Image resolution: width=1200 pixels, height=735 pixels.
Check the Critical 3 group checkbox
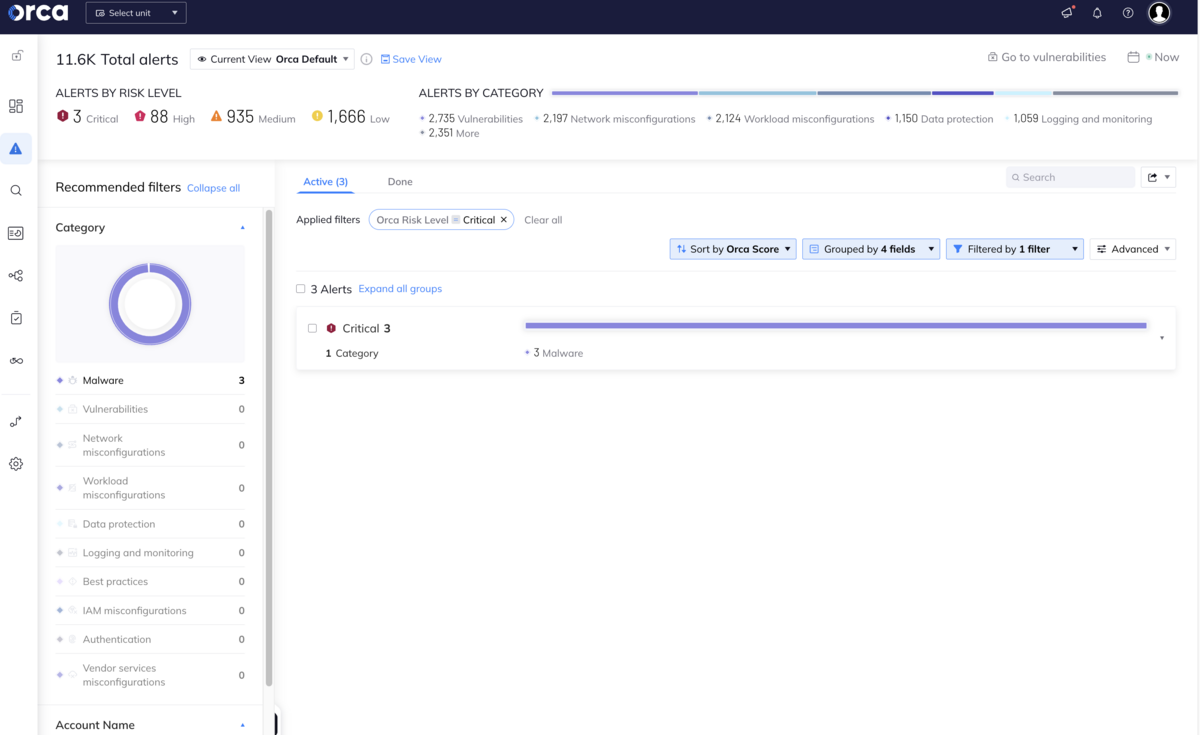313,328
